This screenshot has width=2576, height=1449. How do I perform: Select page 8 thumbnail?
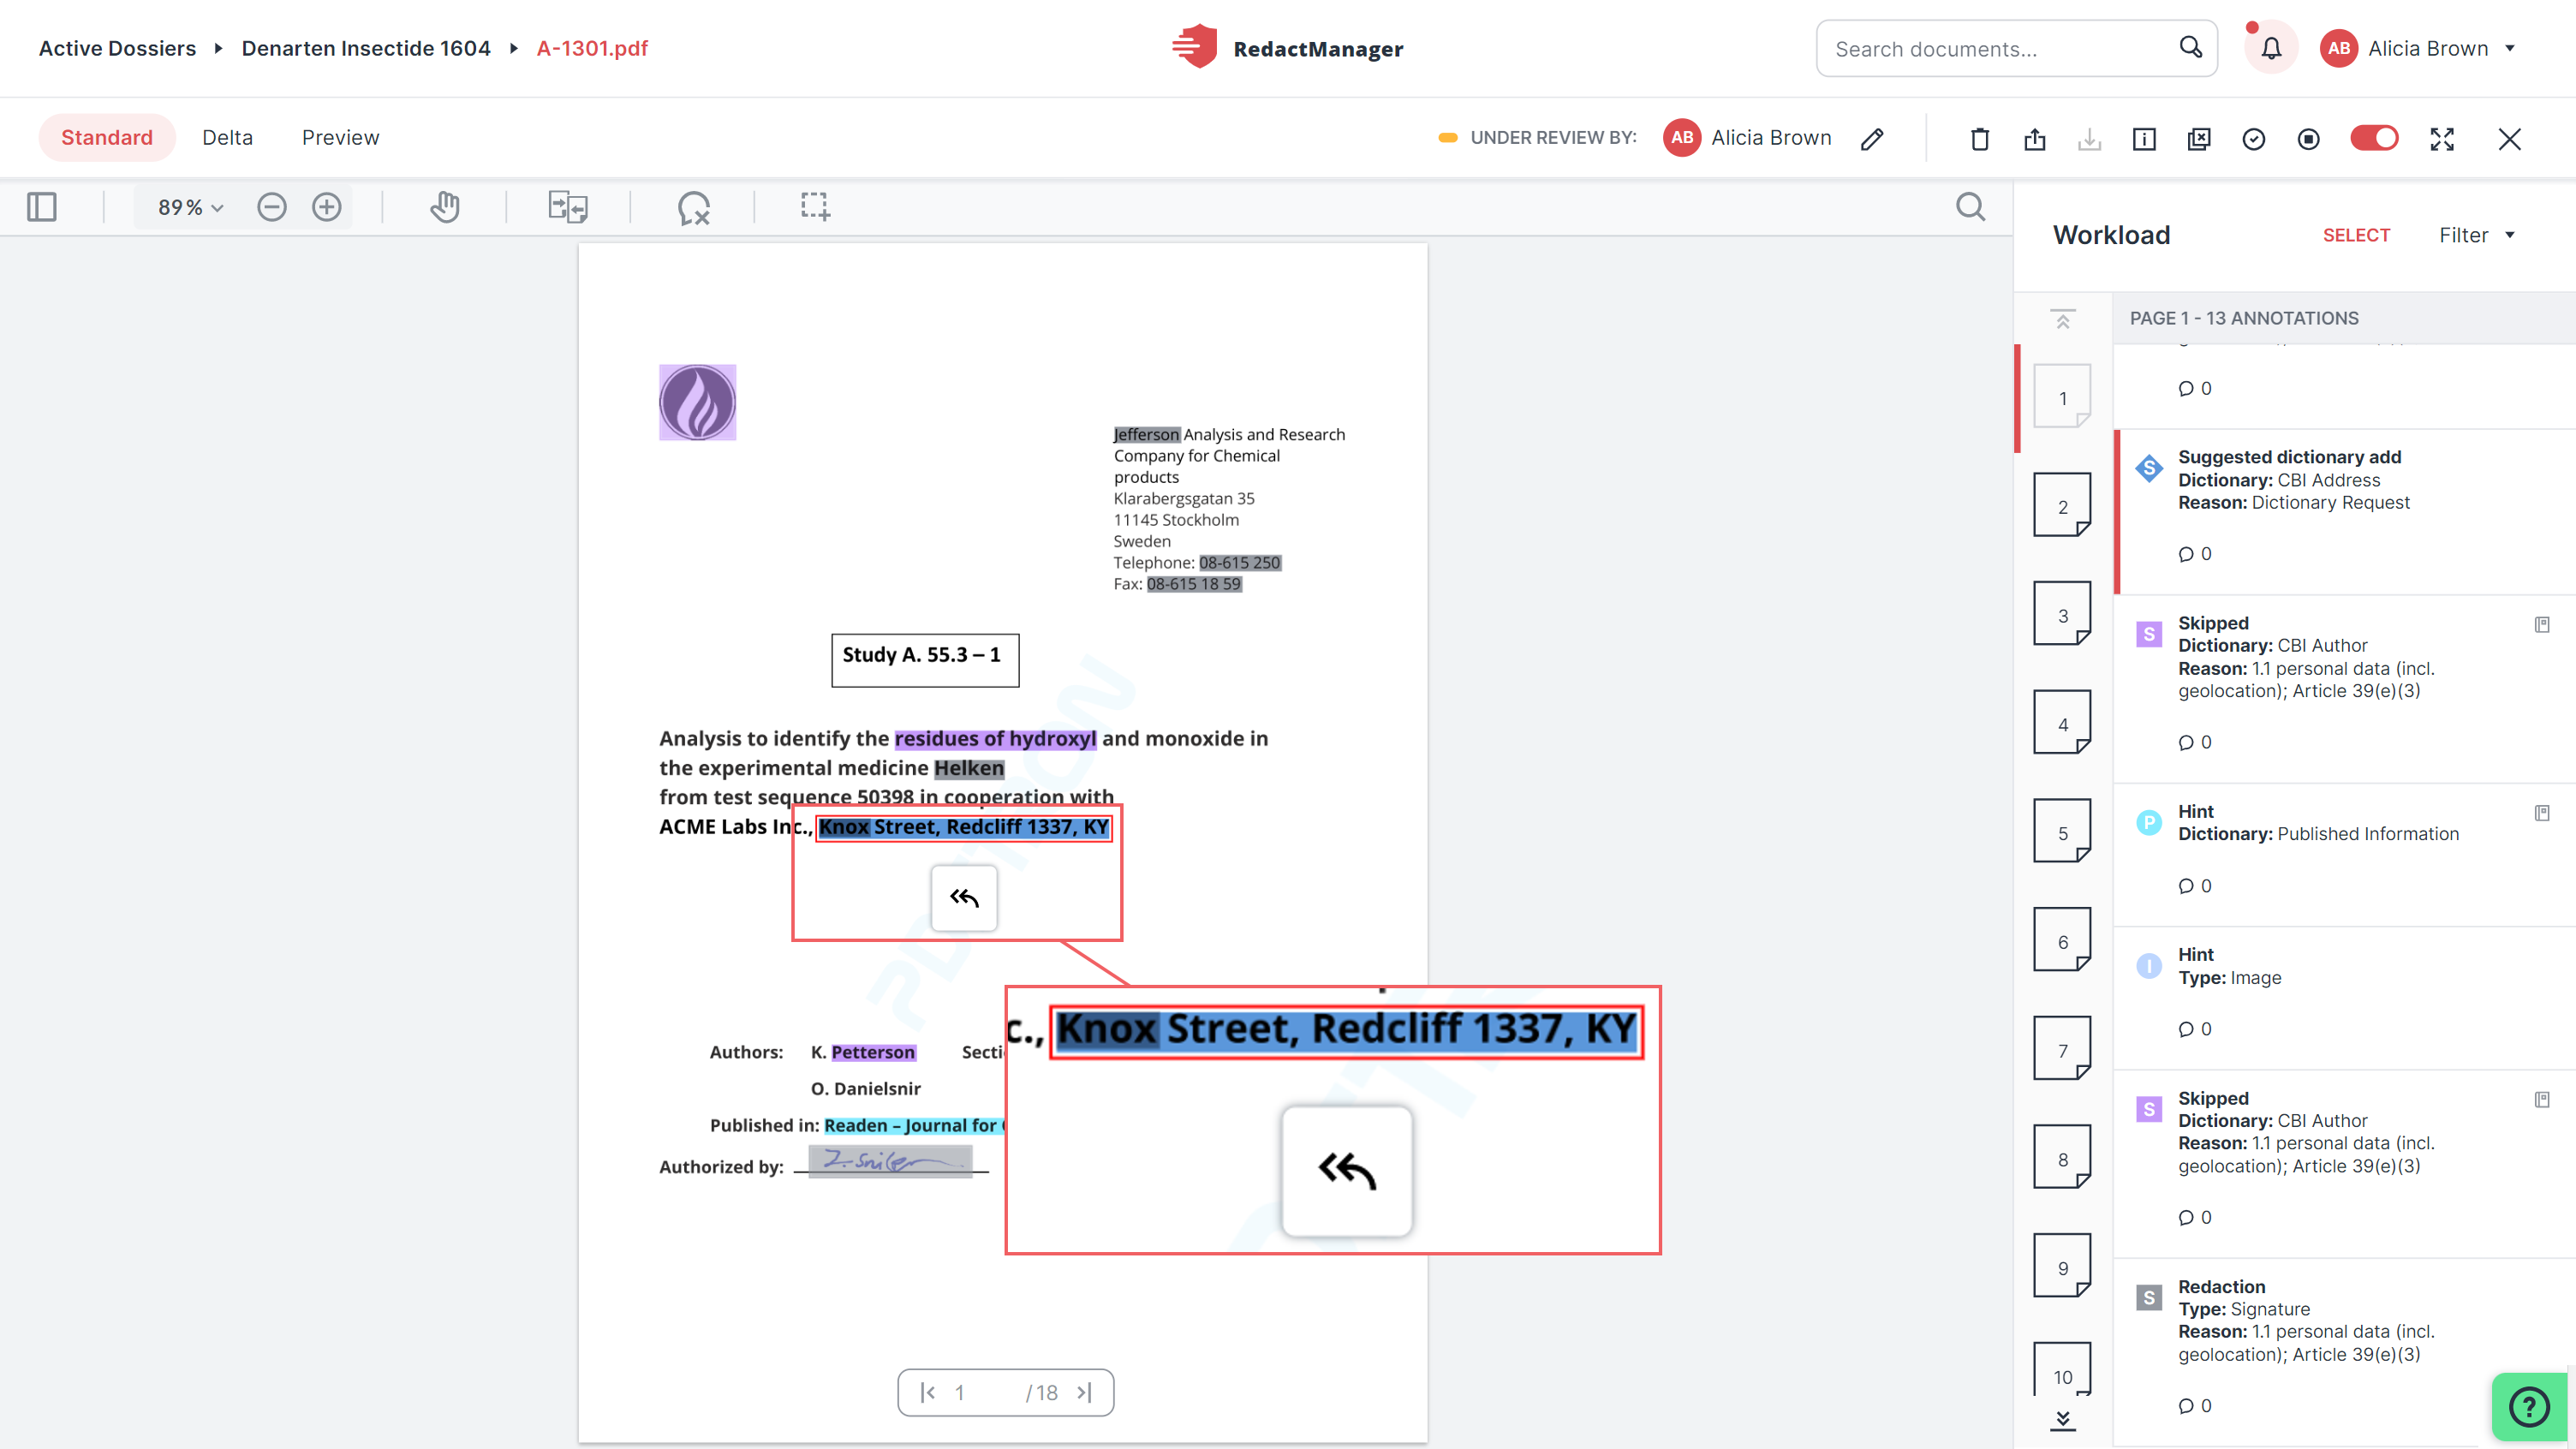pyautogui.click(x=2062, y=1158)
